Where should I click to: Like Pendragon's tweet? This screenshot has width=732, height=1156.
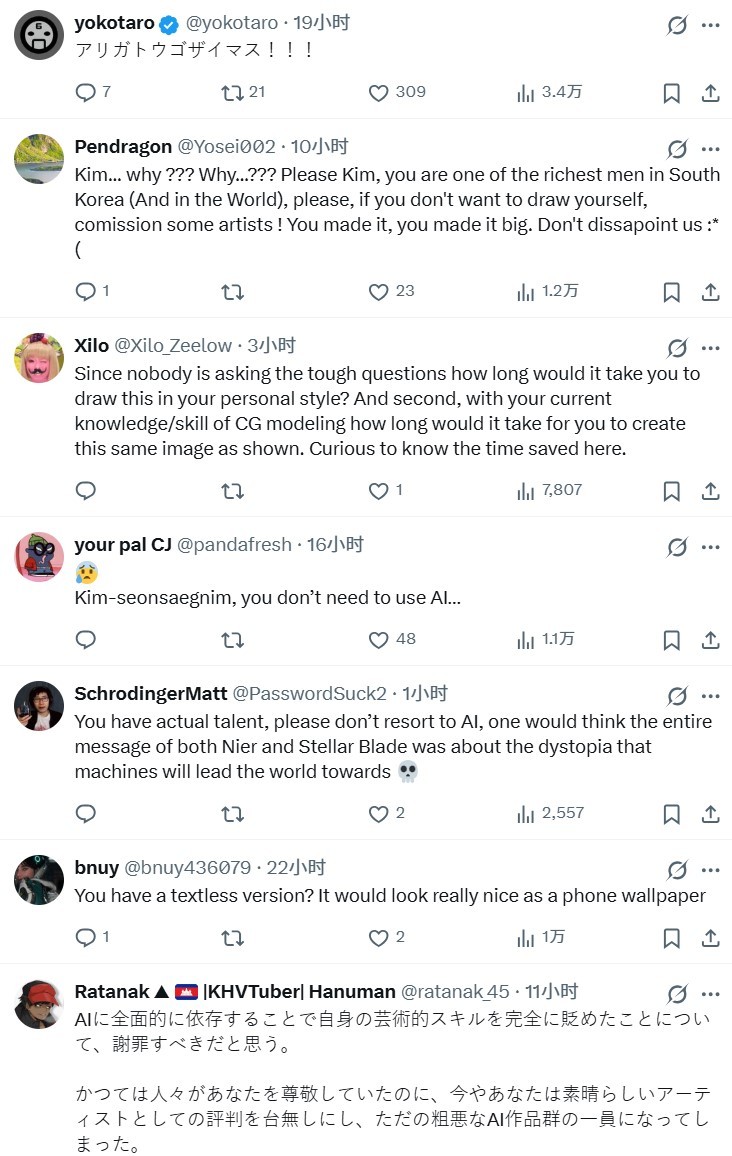tap(378, 292)
